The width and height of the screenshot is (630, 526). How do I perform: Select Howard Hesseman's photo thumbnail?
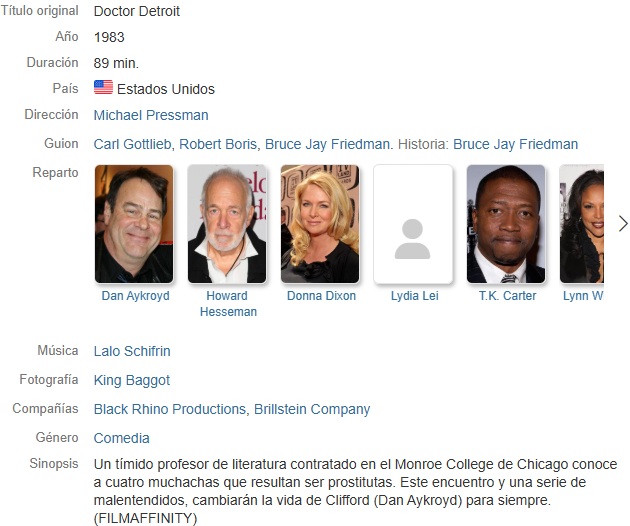tap(227, 224)
